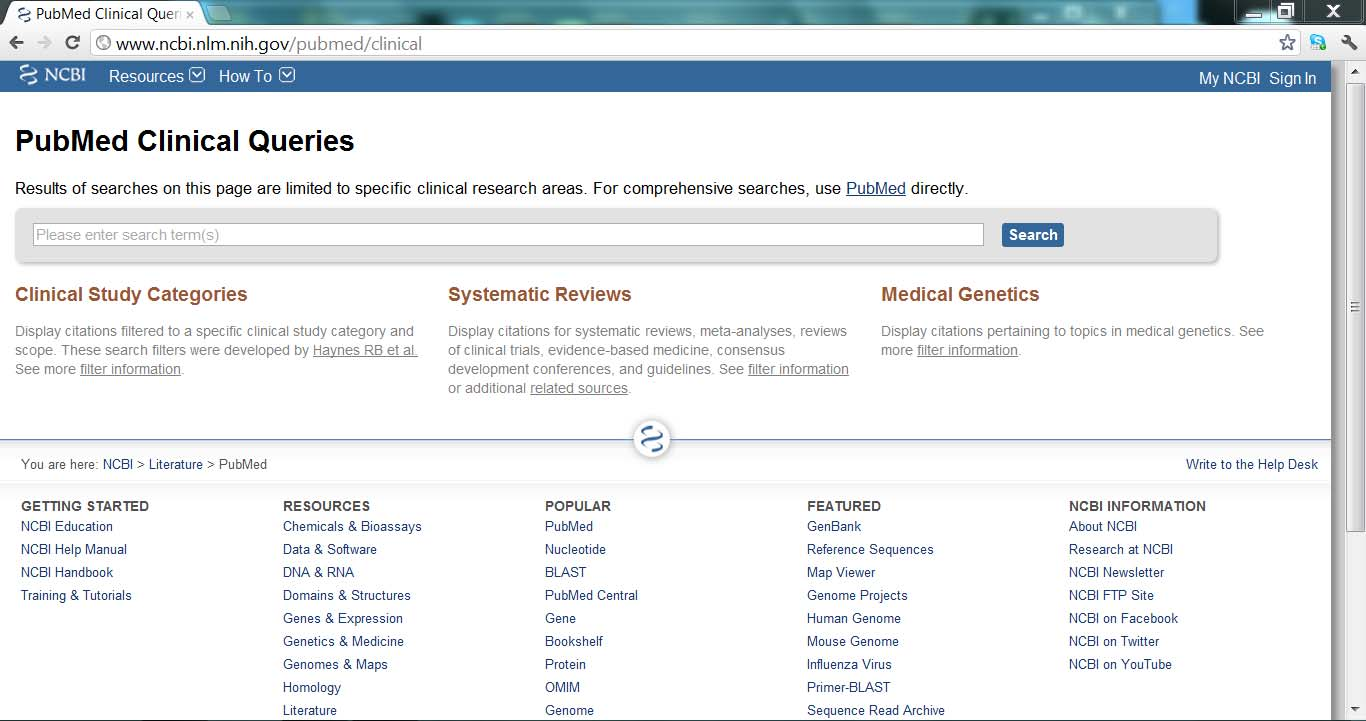
Task: Open About NCBI link
Action: [x=1103, y=526]
